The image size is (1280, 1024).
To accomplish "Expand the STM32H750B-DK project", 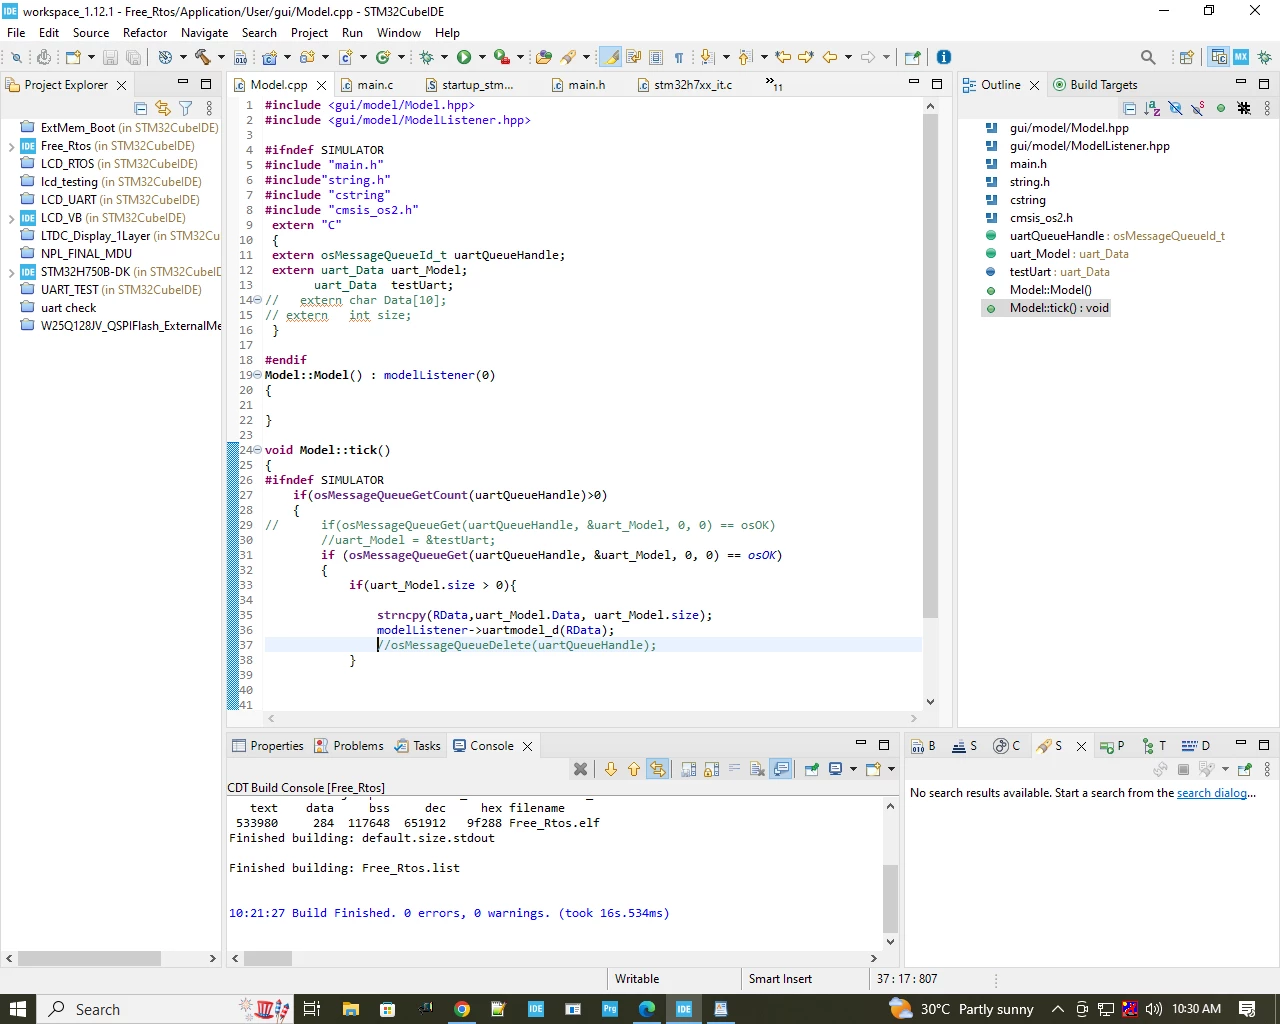I will 11,272.
